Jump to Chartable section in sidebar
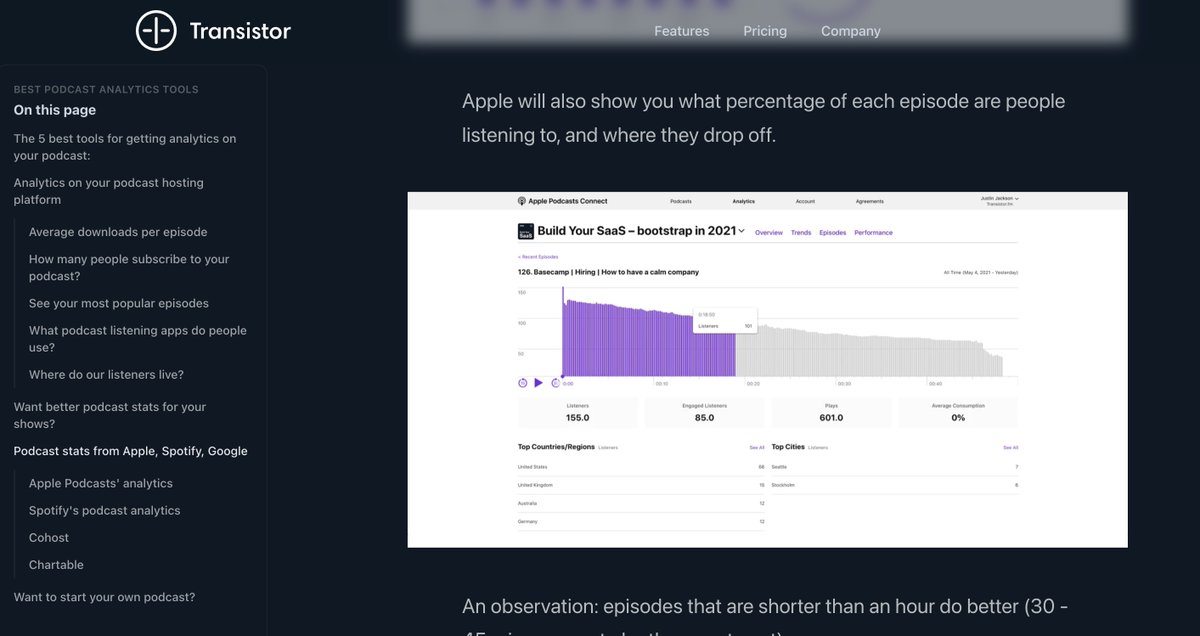The width and height of the screenshot is (1200, 636). click(x=56, y=565)
